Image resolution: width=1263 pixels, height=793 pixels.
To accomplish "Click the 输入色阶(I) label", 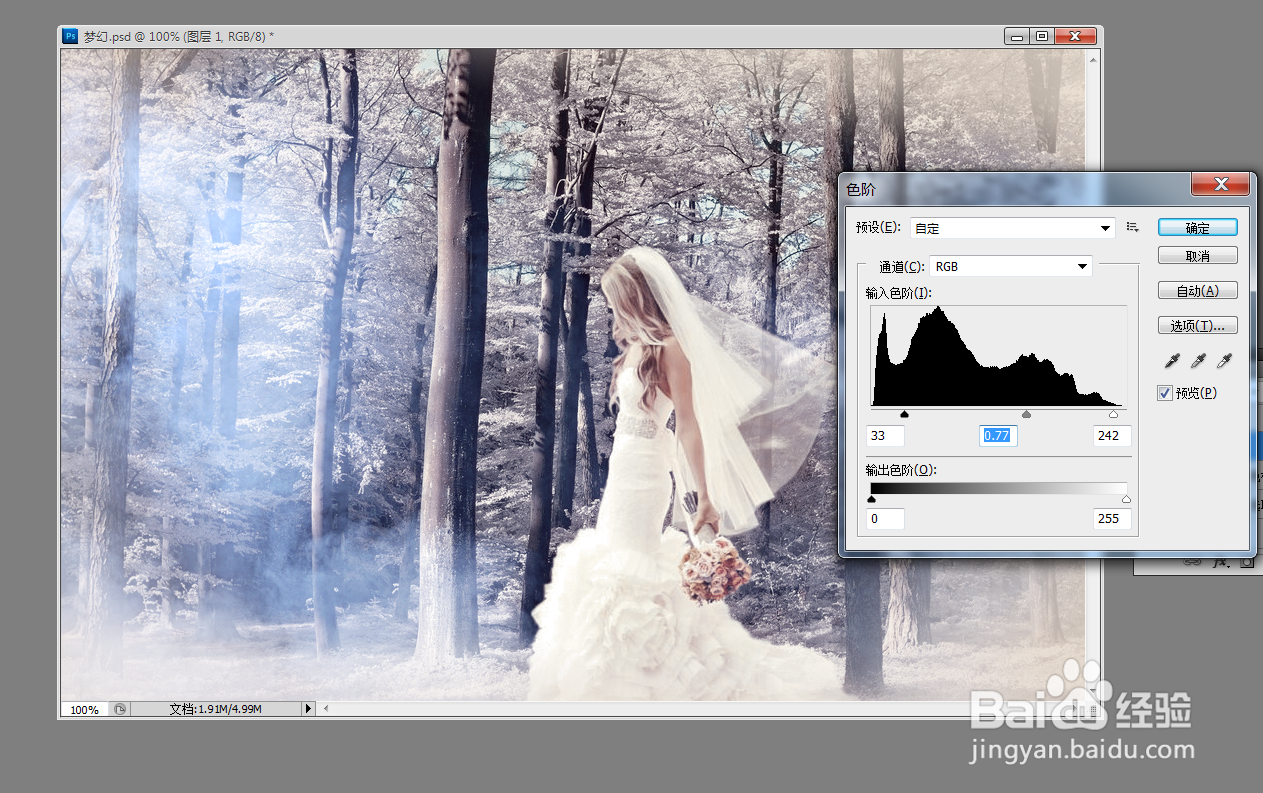I will pyautogui.click(x=899, y=293).
